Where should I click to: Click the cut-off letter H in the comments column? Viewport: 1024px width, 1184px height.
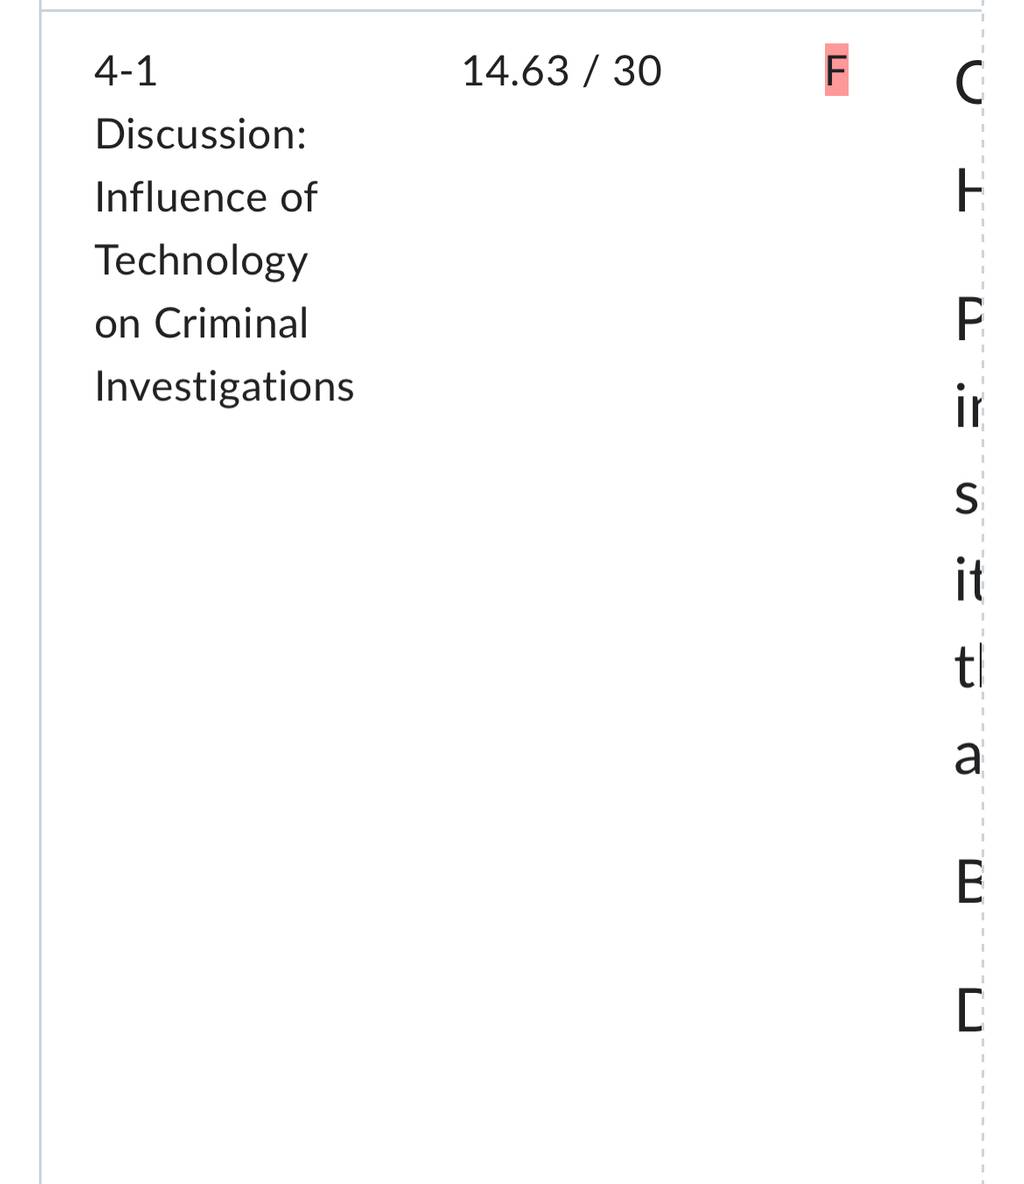coord(969,191)
